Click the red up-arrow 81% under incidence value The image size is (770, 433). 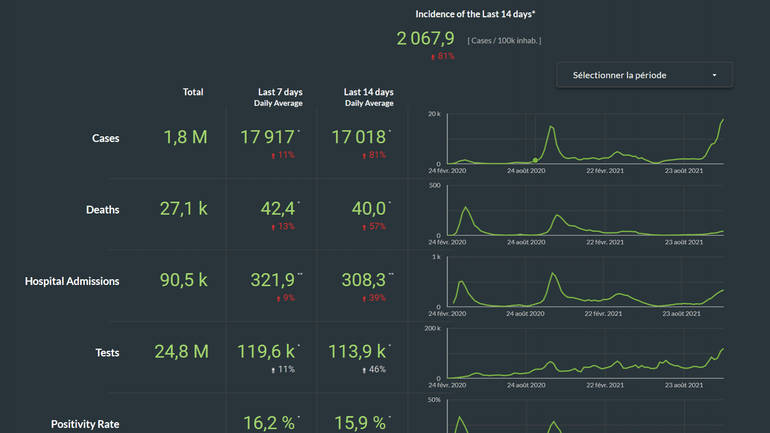pyautogui.click(x=441, y=57)
